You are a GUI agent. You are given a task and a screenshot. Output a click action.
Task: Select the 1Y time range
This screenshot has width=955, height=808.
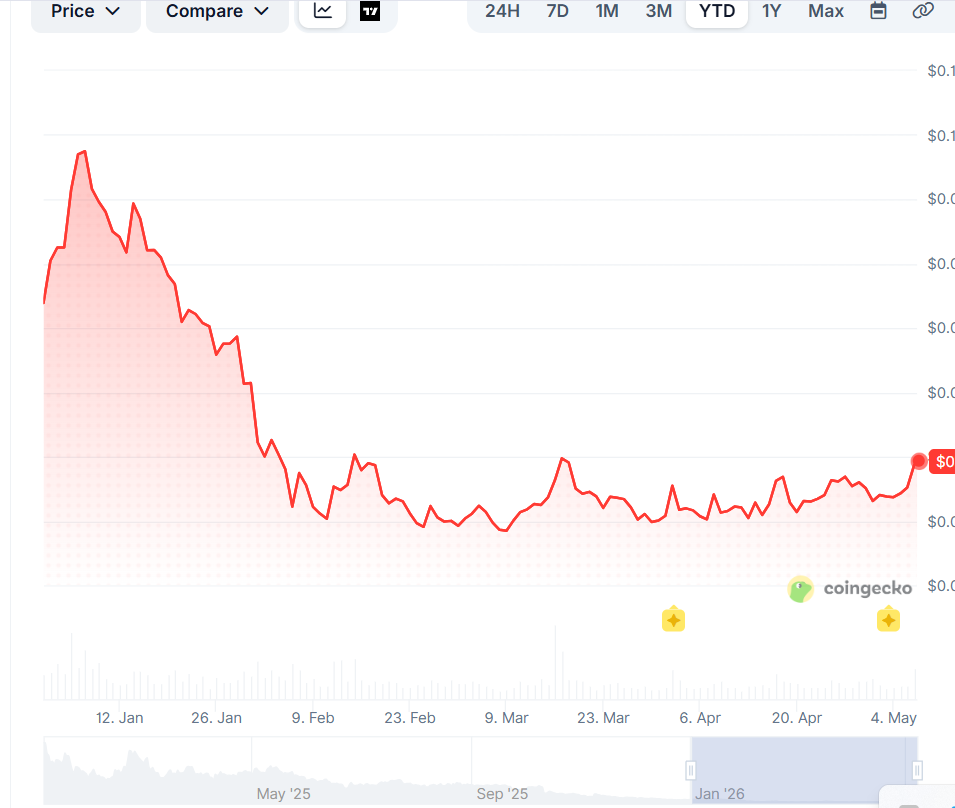click(x=771, y=11)
